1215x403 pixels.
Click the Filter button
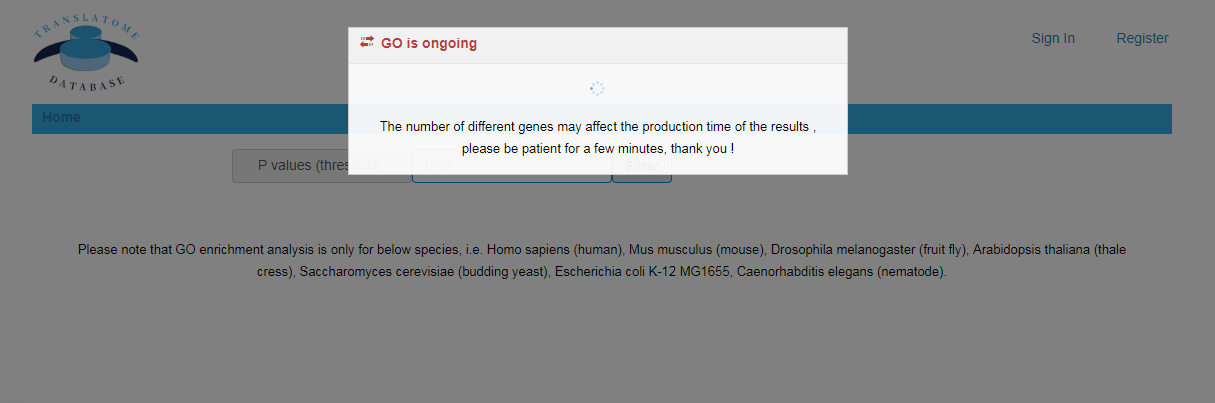[x=642, y=166]
